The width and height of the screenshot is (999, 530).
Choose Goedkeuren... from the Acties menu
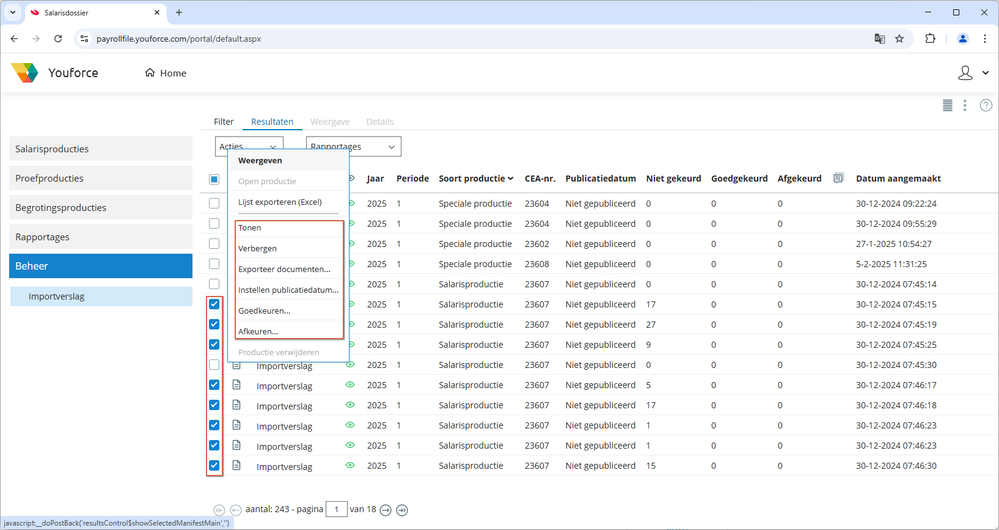[264, 310]
